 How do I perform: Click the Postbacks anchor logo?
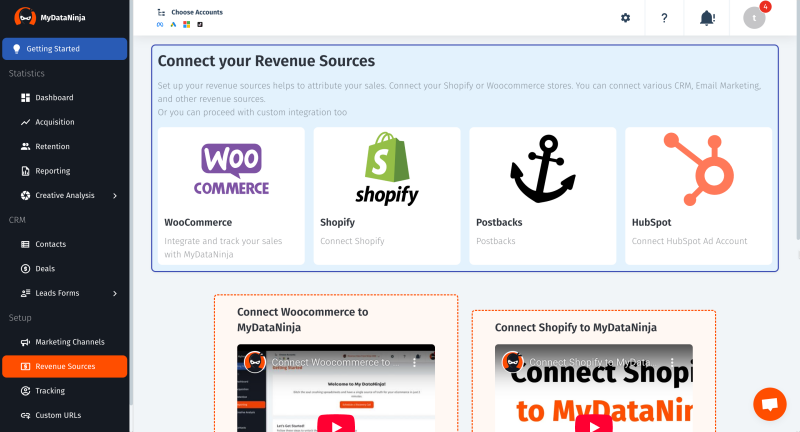coord(543,169)
